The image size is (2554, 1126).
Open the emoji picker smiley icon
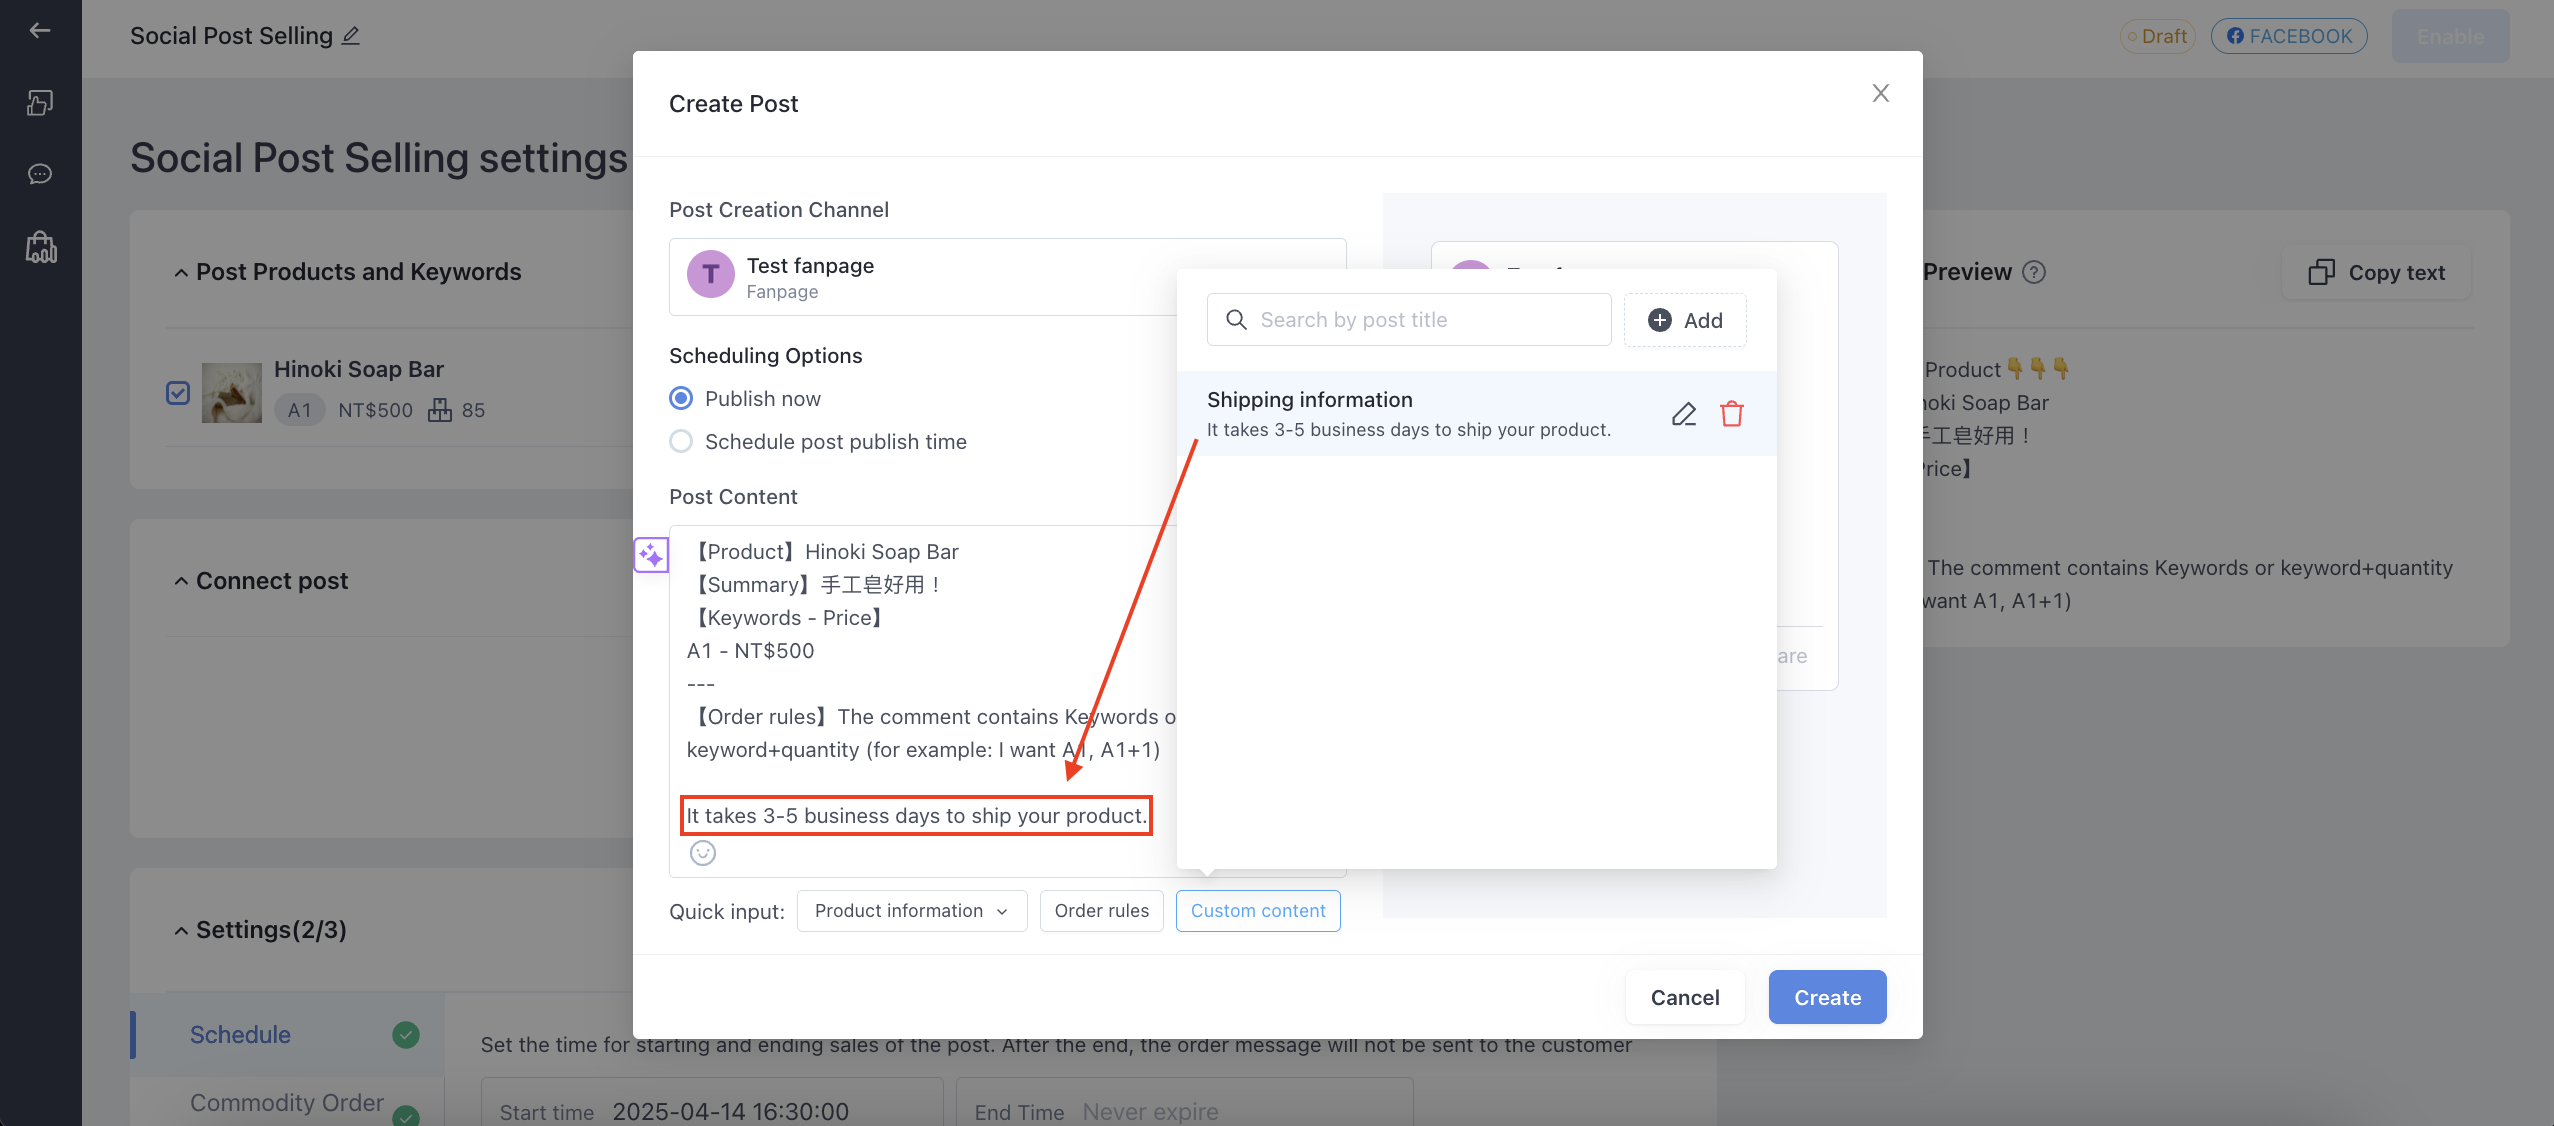(x=703, y=853)
